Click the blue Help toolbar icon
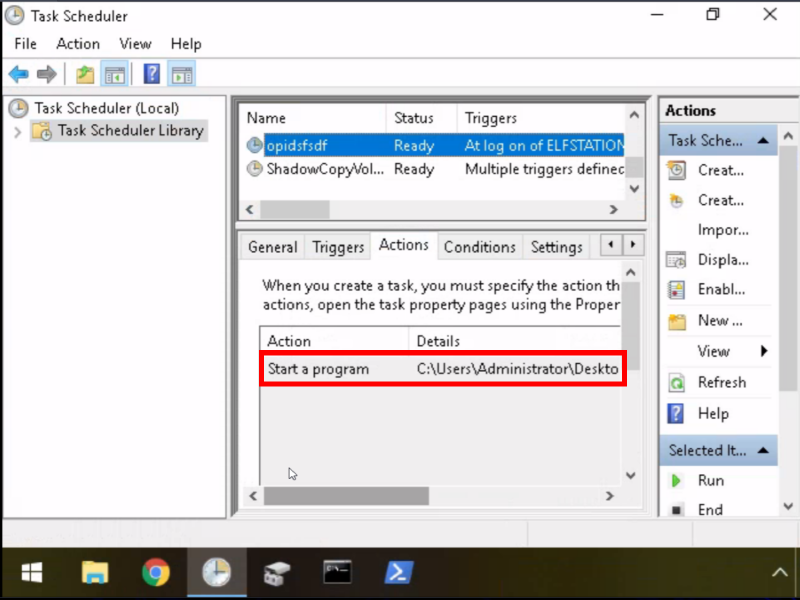800x600 pixels. (151, 74)
